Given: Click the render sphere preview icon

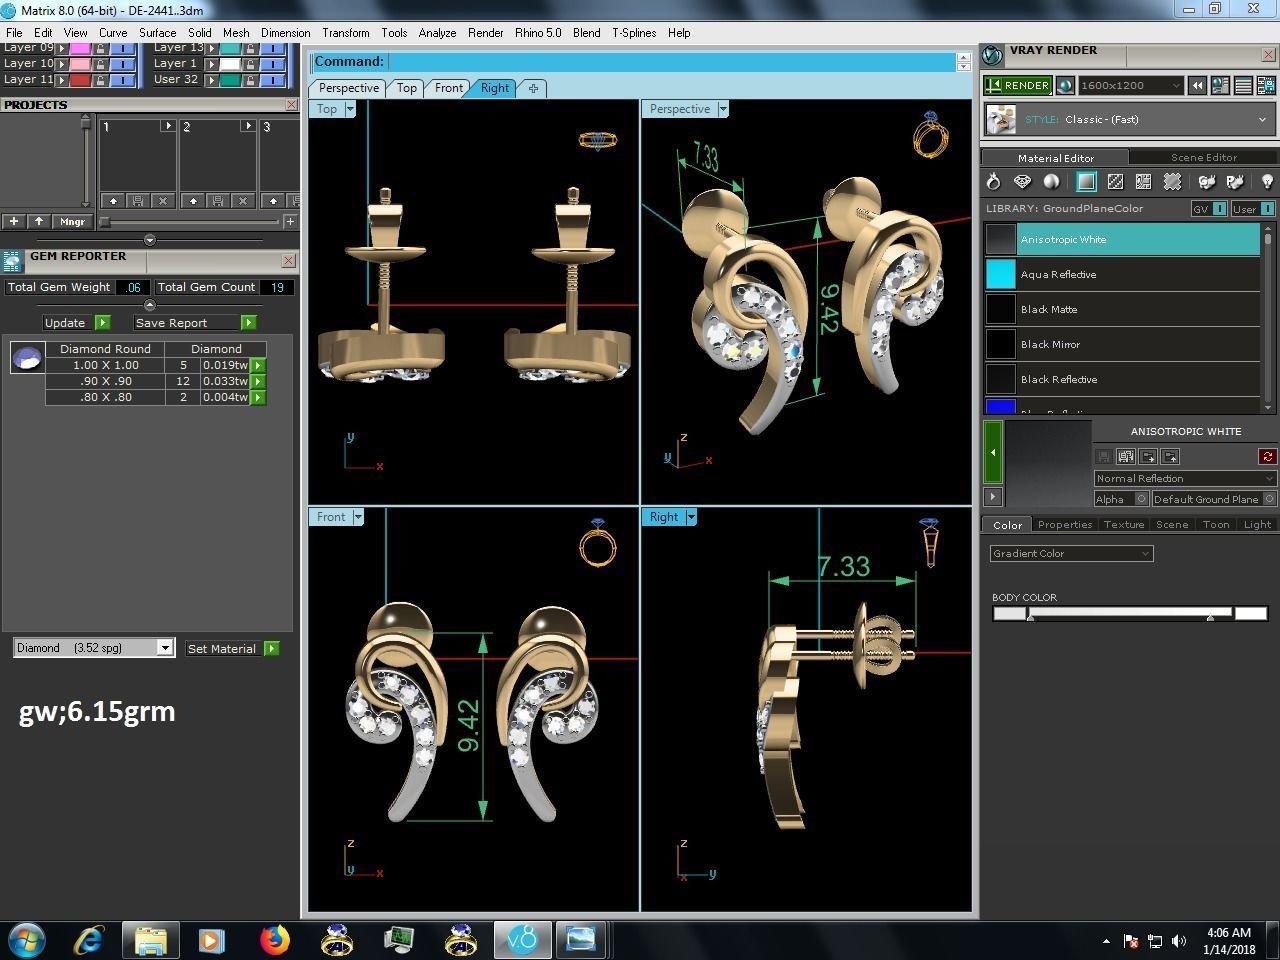Looking at the screenshot, I should (1065, 86).
